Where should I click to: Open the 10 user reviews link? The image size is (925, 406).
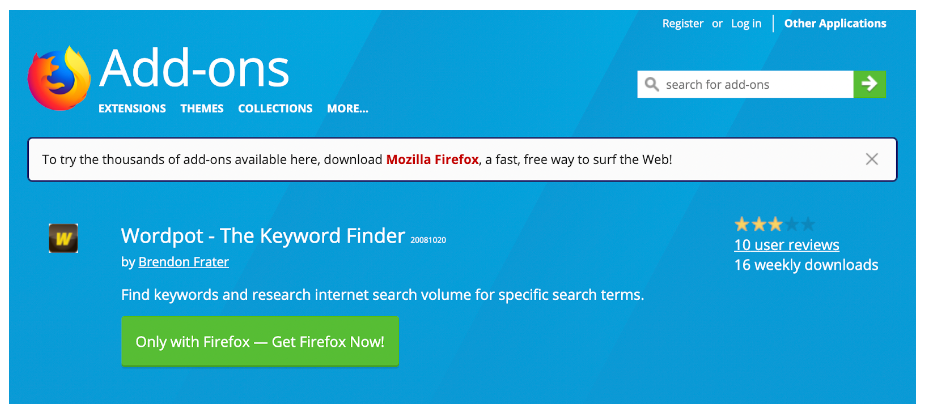click(786, 245)
